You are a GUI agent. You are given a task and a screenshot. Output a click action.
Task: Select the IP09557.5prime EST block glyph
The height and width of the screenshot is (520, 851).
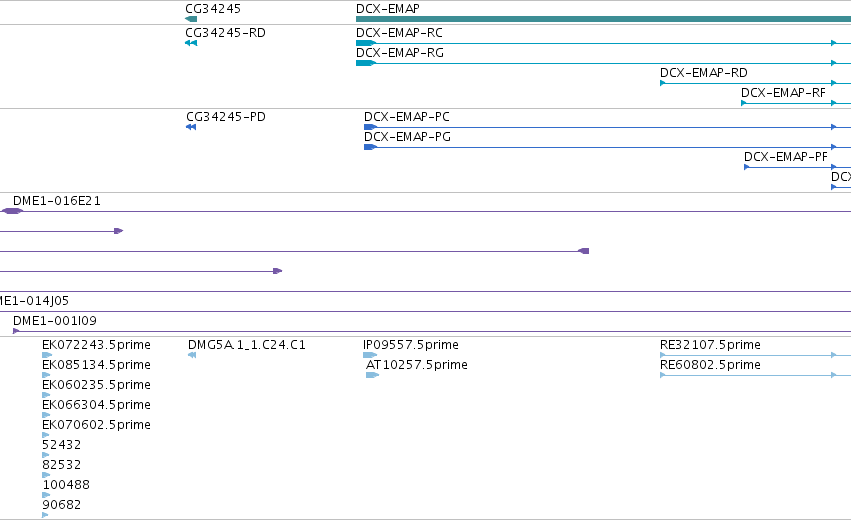[x=370, y=355]
